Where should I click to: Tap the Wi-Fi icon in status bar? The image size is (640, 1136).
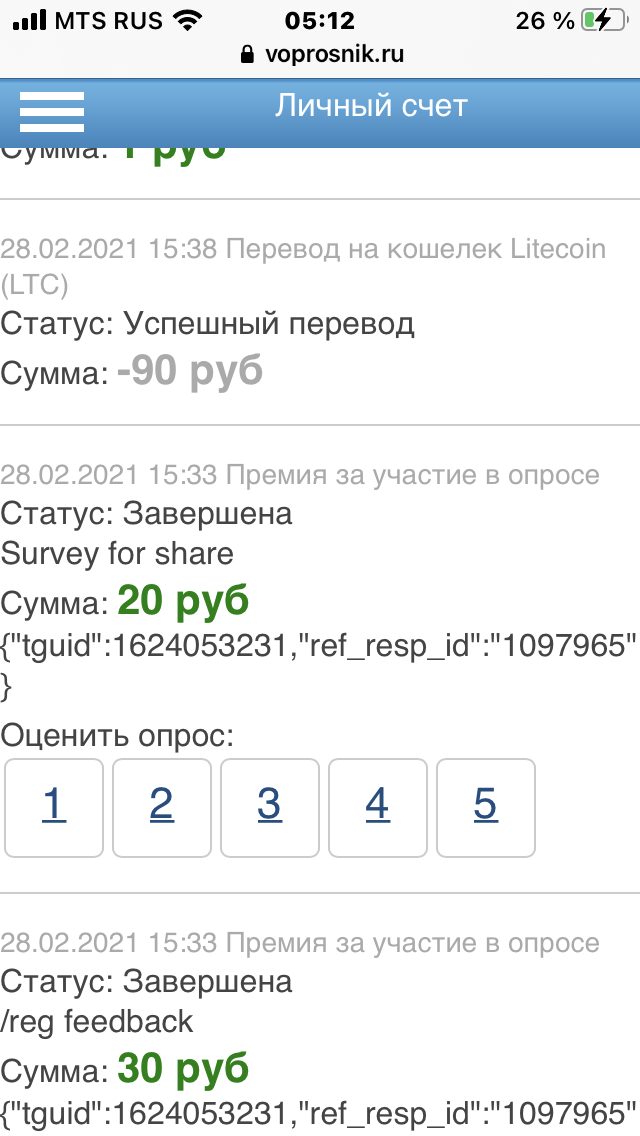click(186, 20)
